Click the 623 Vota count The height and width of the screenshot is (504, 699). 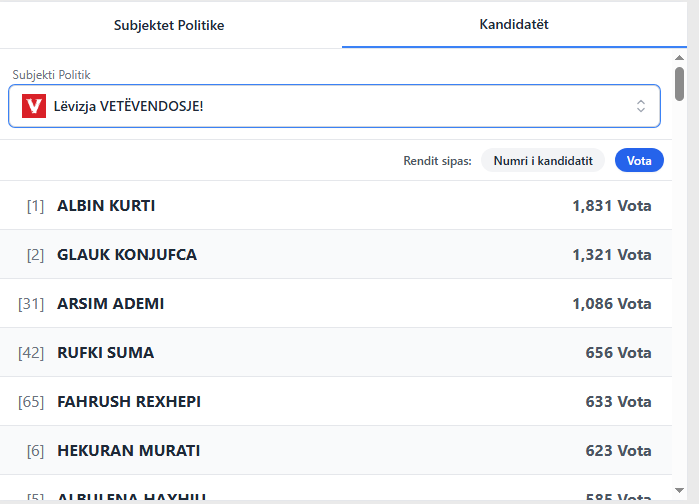618,450
